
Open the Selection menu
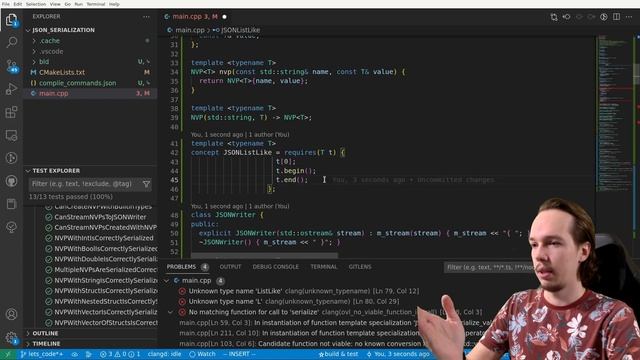[x=36, y=4]
